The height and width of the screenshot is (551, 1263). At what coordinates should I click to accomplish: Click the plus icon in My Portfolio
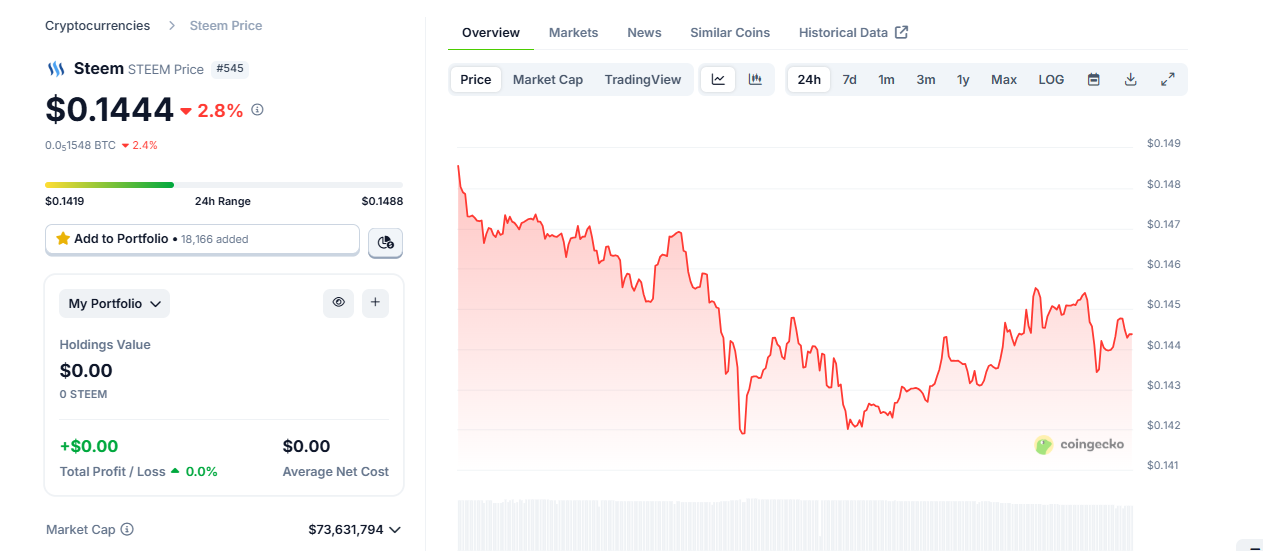pos(375,302)
